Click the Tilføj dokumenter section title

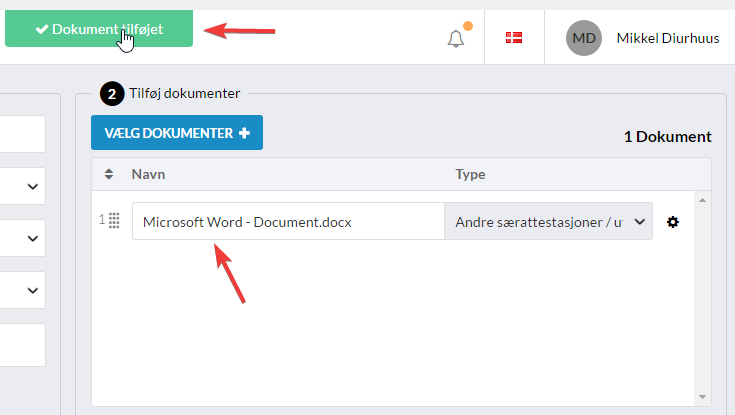(185, 93)
